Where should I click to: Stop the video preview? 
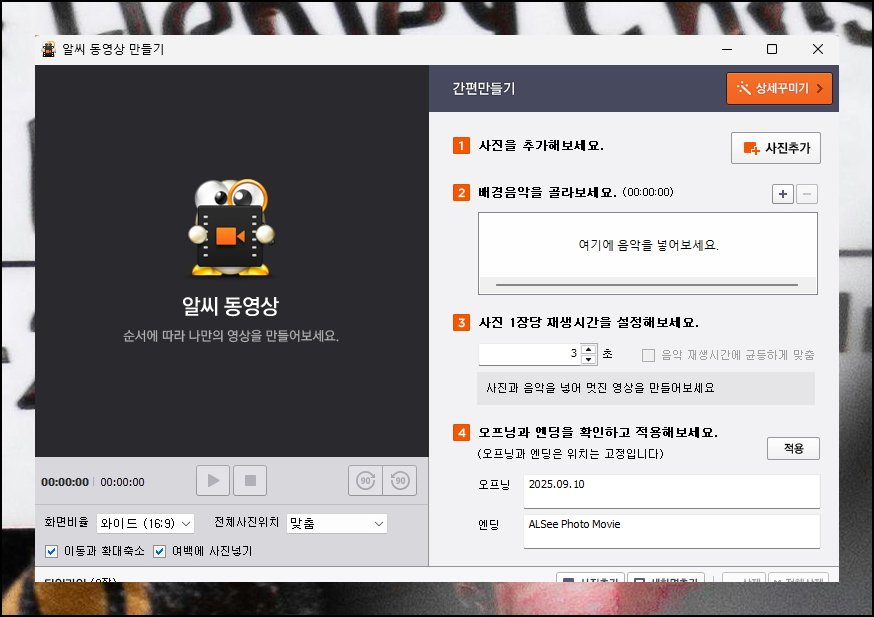pos(250,480)
